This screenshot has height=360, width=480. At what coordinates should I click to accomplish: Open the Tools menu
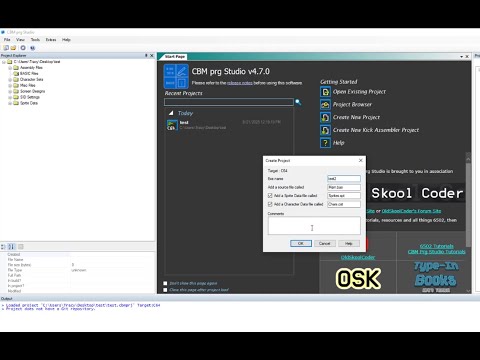pos(35,40)
